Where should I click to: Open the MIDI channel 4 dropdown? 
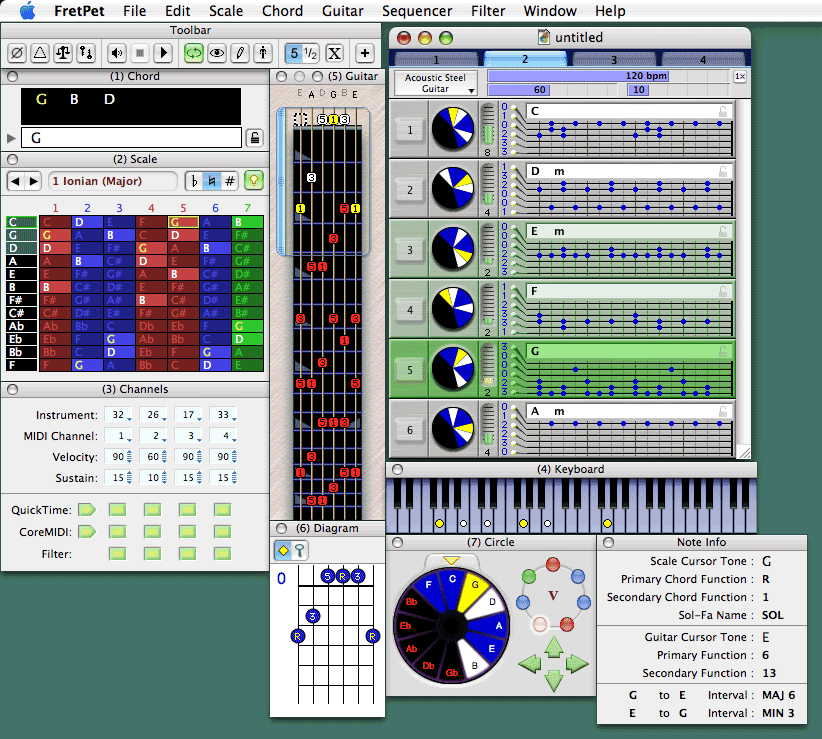(x=223, y=436)
